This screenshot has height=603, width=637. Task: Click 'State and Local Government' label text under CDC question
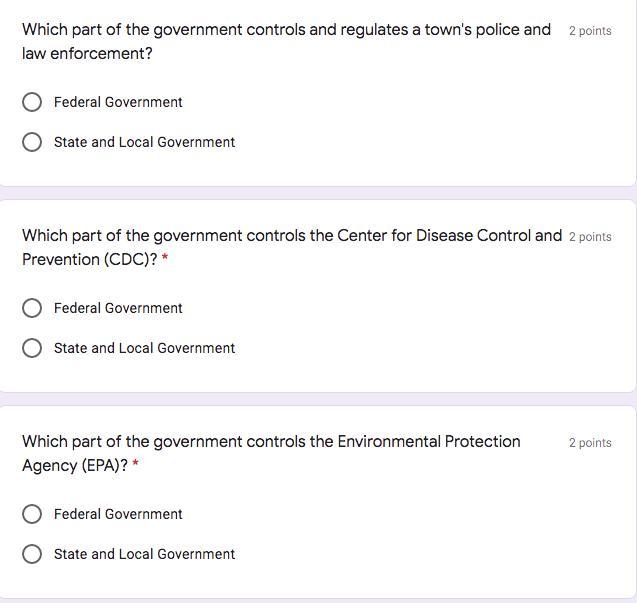click(x=145, y=348)
